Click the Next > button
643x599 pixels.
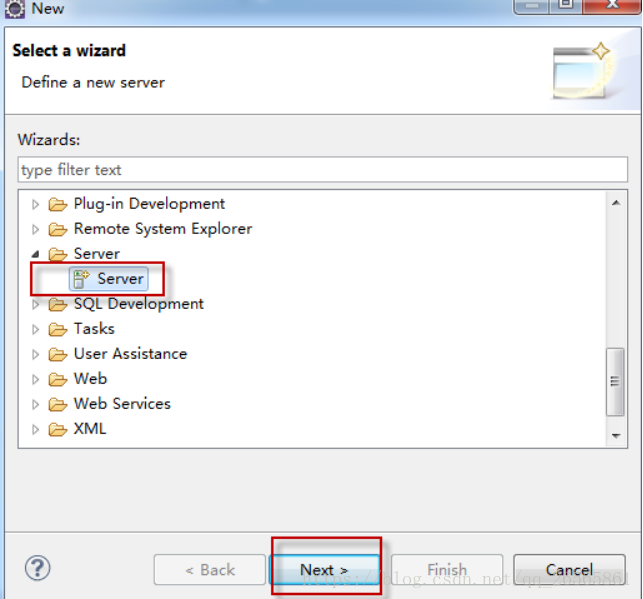point(324,569)
